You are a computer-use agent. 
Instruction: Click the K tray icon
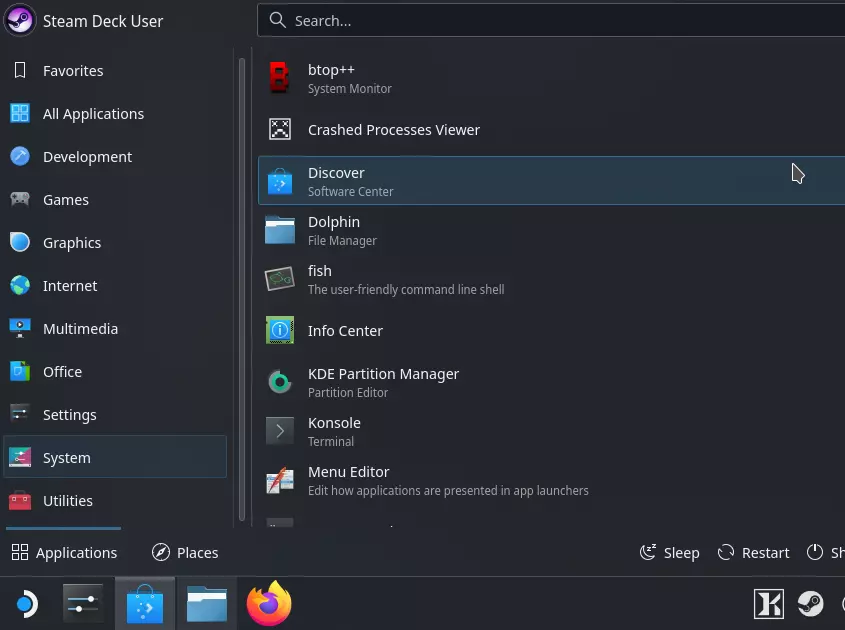tap(768, 604)
